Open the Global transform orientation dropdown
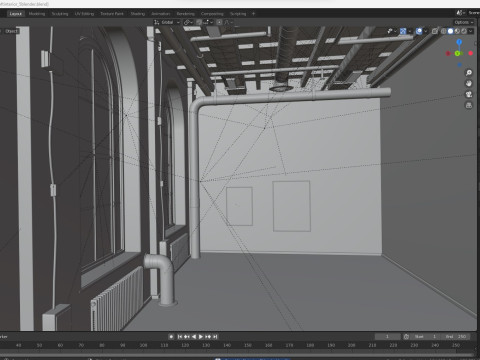The height and width of the screenshot is (360, 480). pos(167,22)
